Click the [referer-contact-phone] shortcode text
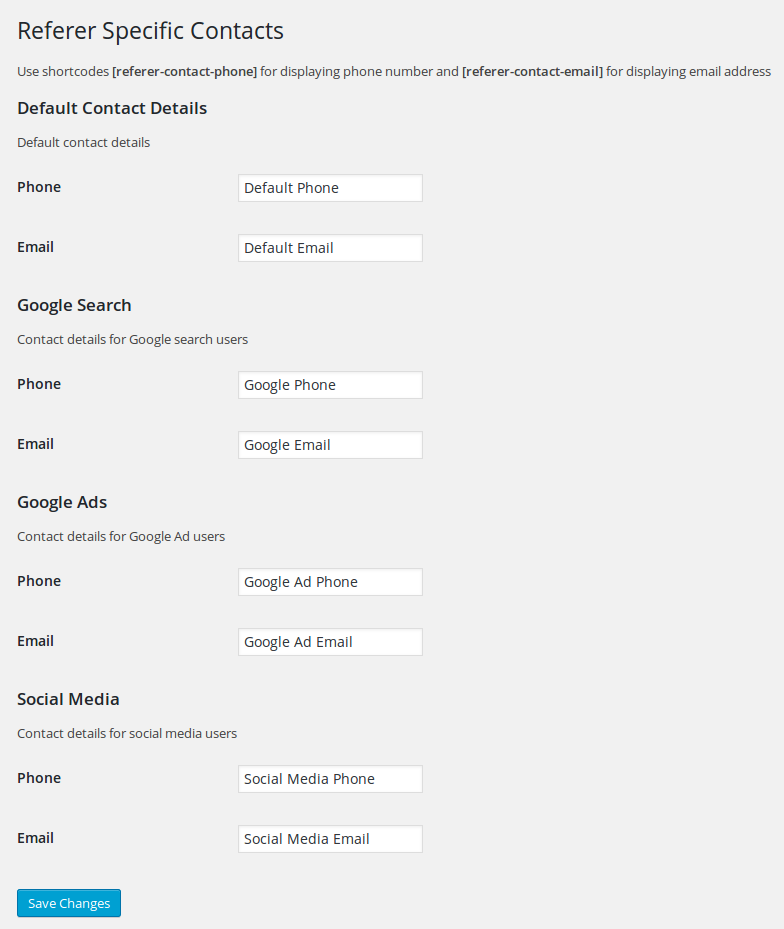 [184, 72]
